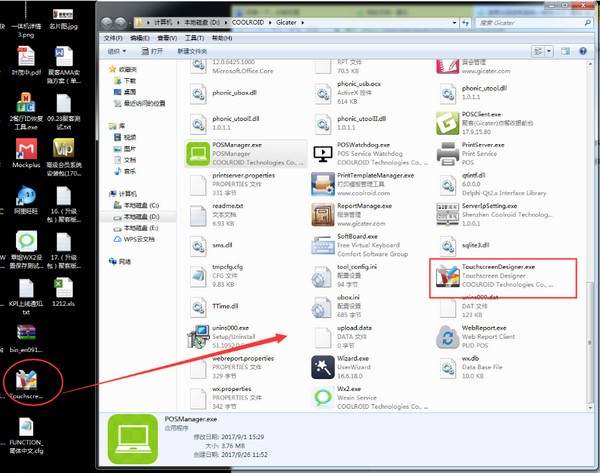Click the 新建文件夹 toolbar button
The image size is (600, 473).
(x=192, y=51)
